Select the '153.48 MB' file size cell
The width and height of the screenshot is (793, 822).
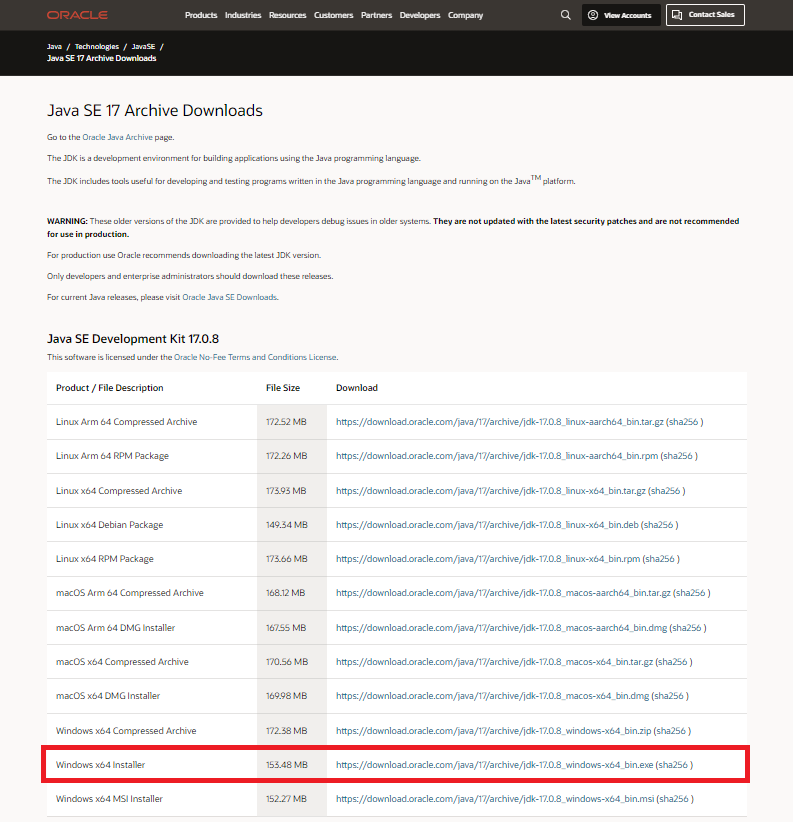point(291,765)
